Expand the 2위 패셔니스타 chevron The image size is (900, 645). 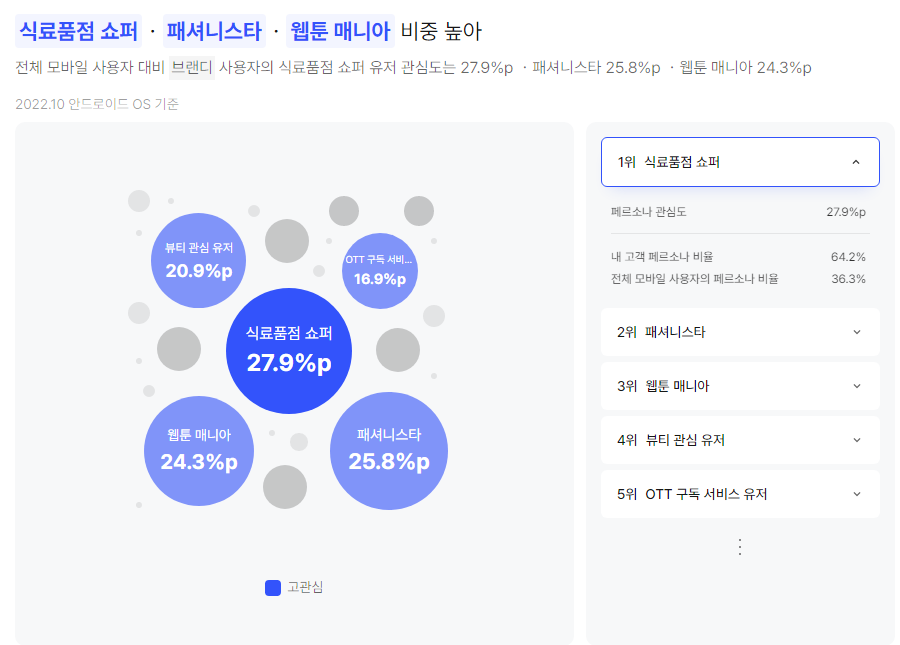856,332
